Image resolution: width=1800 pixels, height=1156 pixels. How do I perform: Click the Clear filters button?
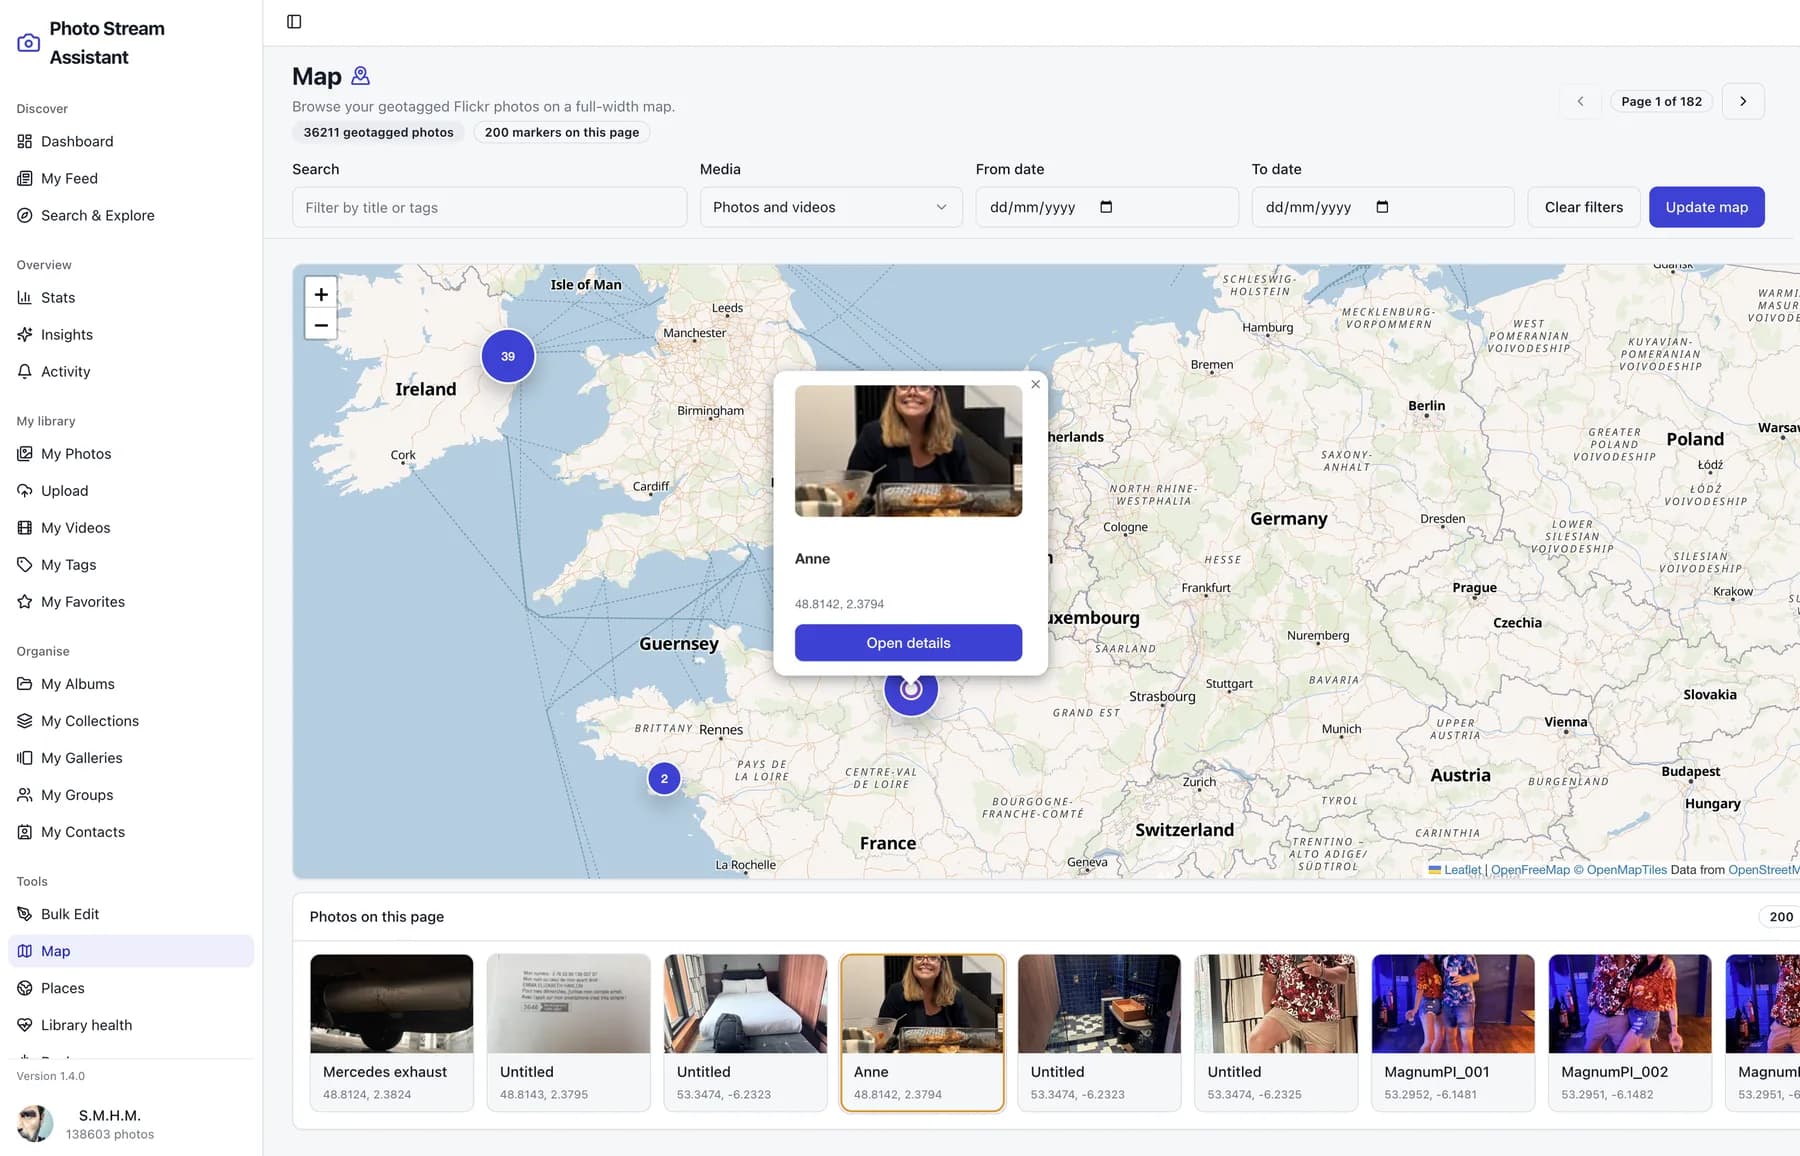[x=1583, y=207]
